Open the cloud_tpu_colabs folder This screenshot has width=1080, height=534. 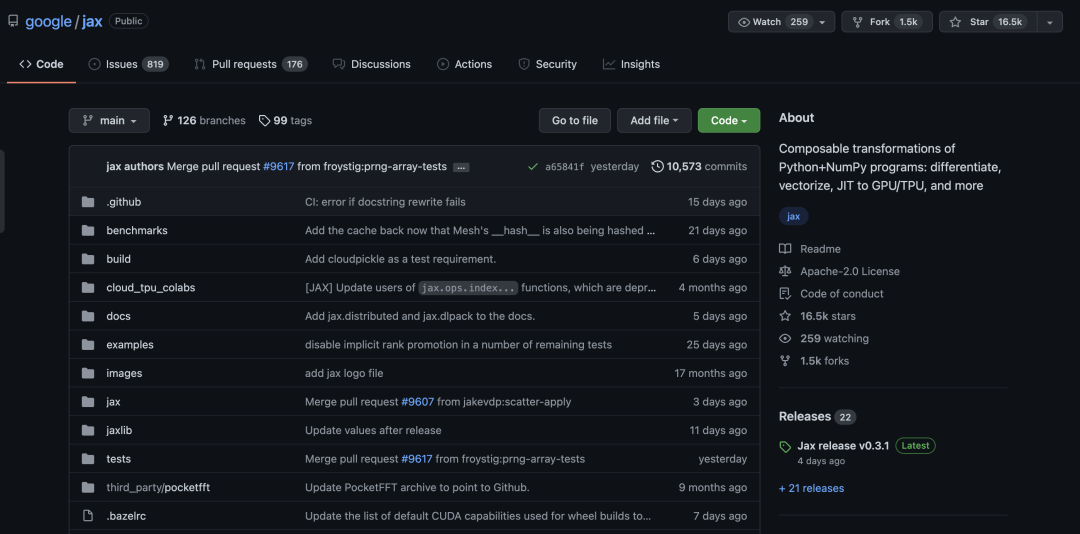[150, 287]
